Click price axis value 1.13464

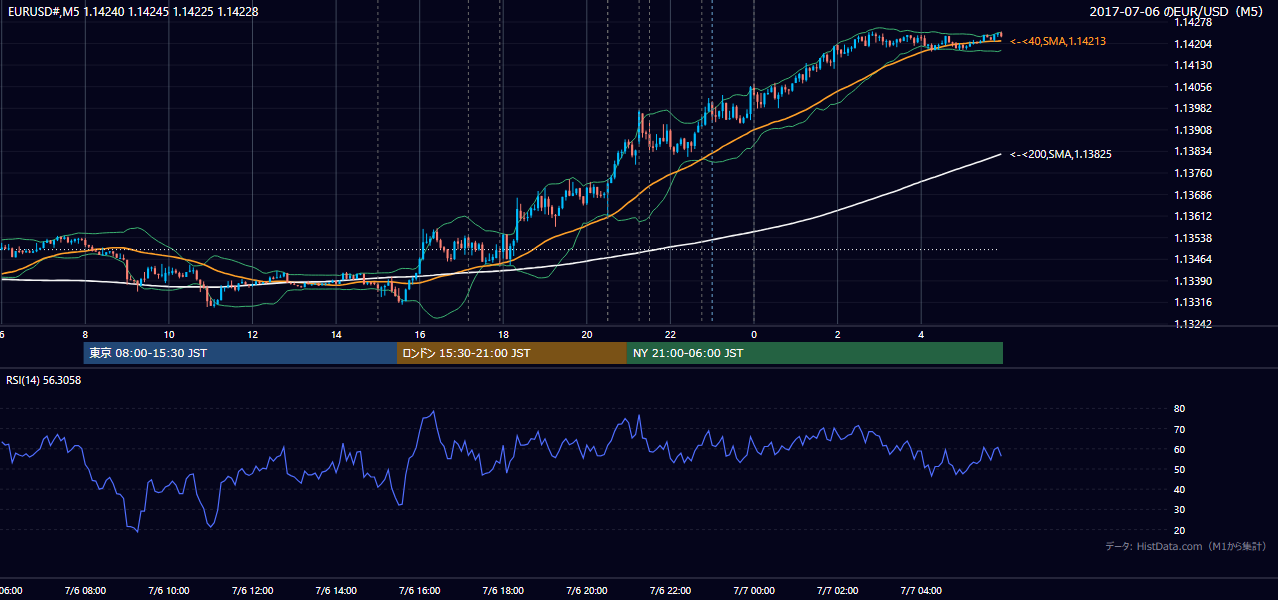[1192, 259]
